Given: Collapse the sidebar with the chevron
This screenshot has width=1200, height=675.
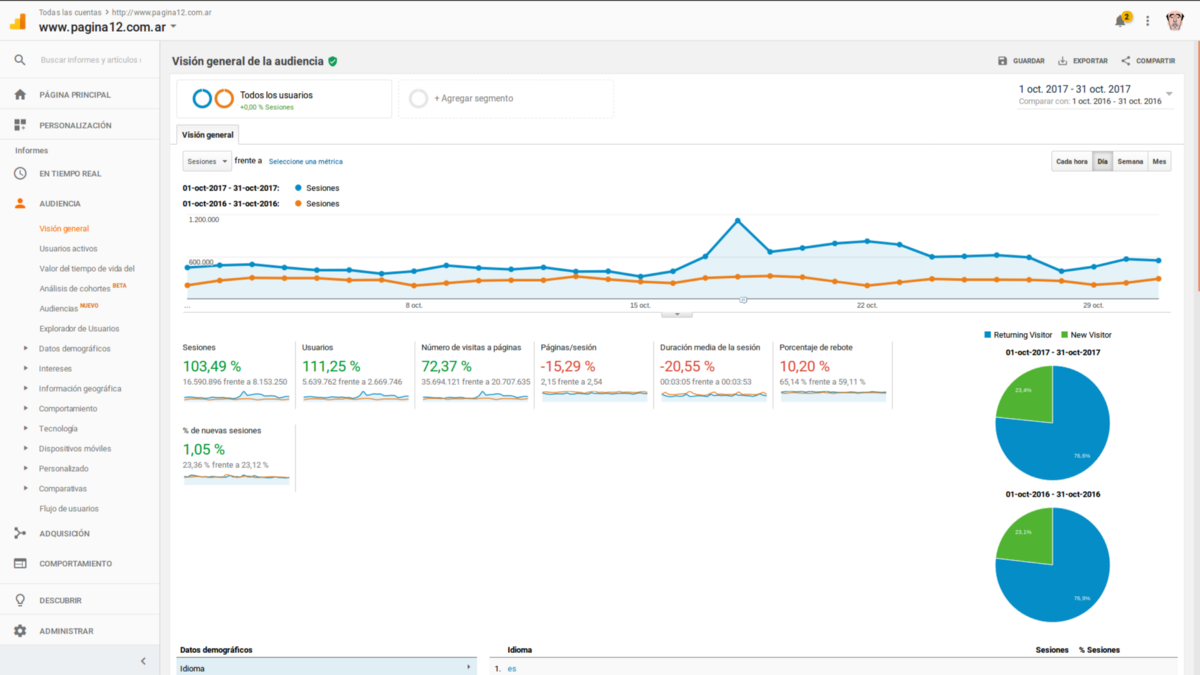Looking at the screenshot, I should click(x=143, y=661).
